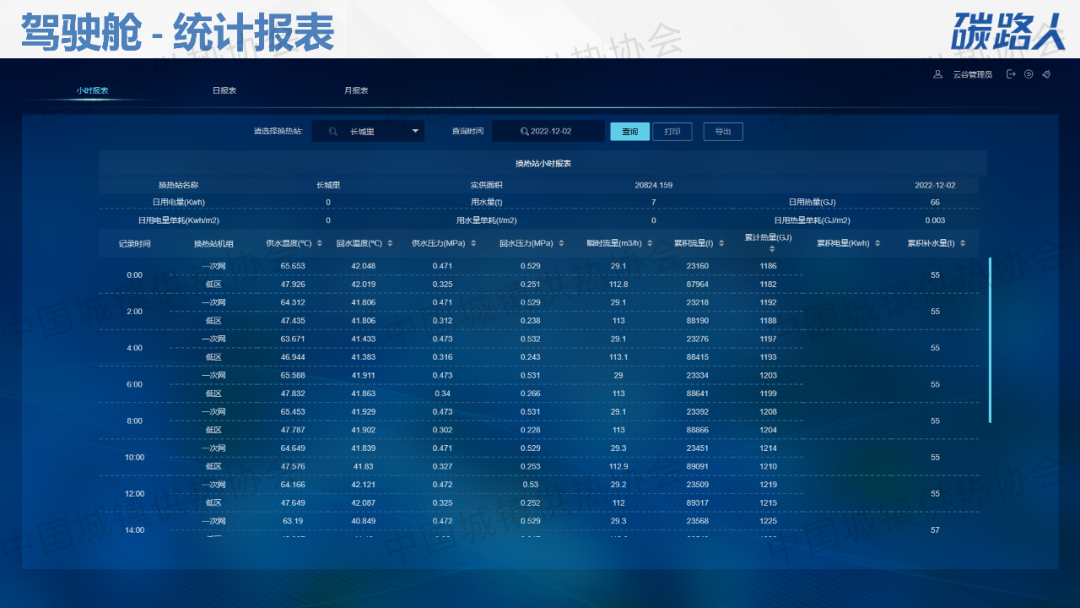Sort by 供水温度 column arrows

(320, 243)
